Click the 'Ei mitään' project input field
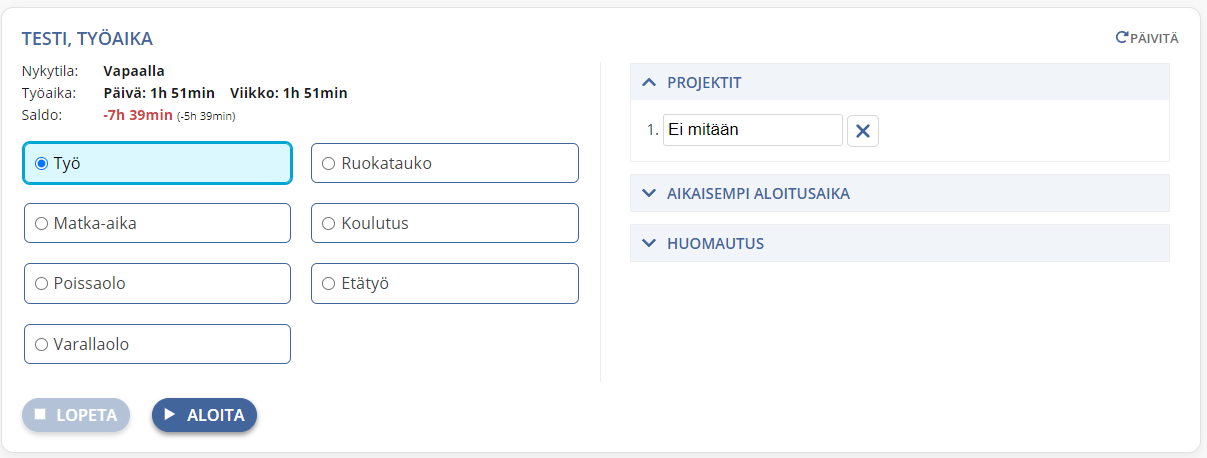This screenshot has width=1207, height=458. click(x=753, y=130)
